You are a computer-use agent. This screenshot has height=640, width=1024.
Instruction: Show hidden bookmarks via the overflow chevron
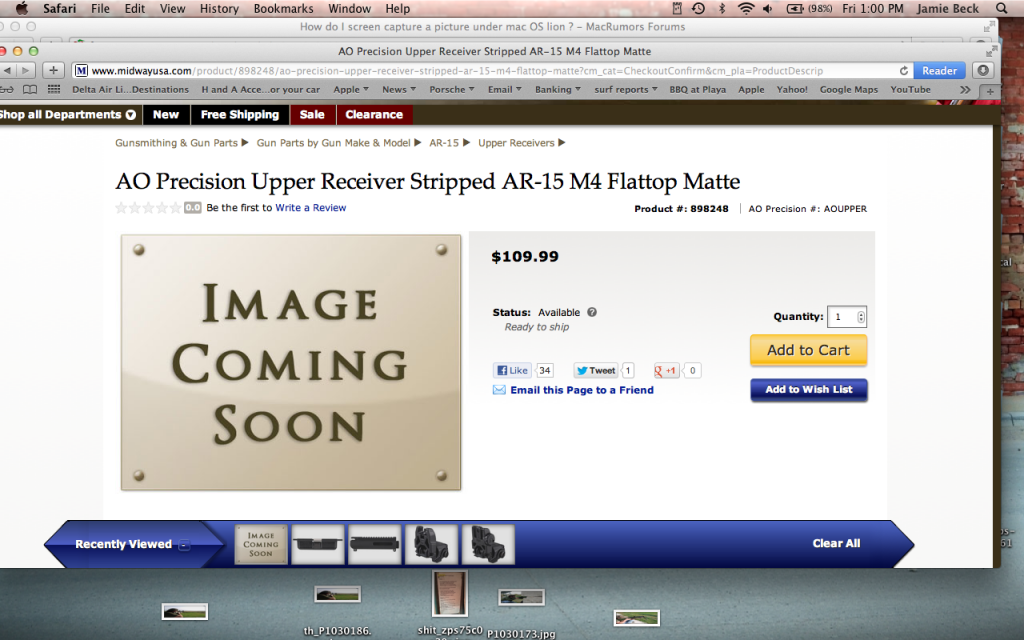coord(965,89)
